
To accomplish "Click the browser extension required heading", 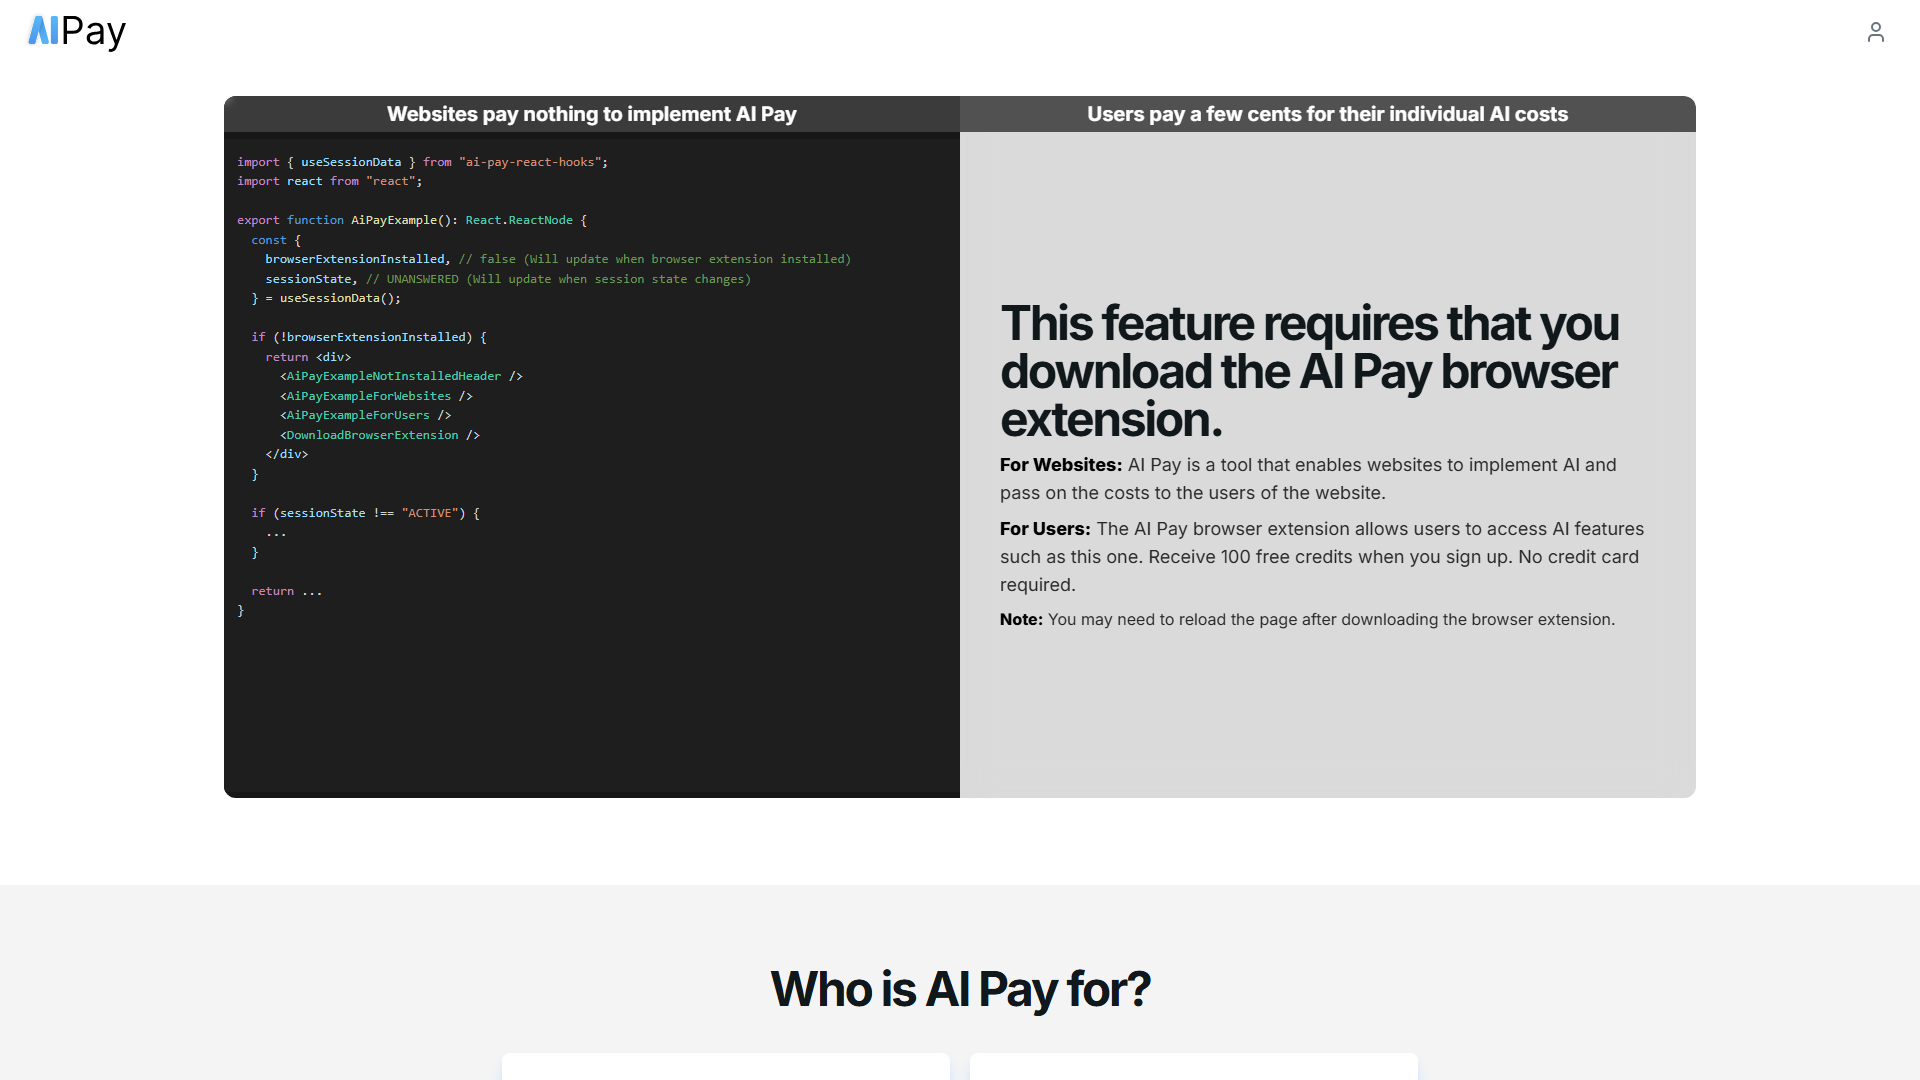I will pyautogui.click(x=1308, y=371).
